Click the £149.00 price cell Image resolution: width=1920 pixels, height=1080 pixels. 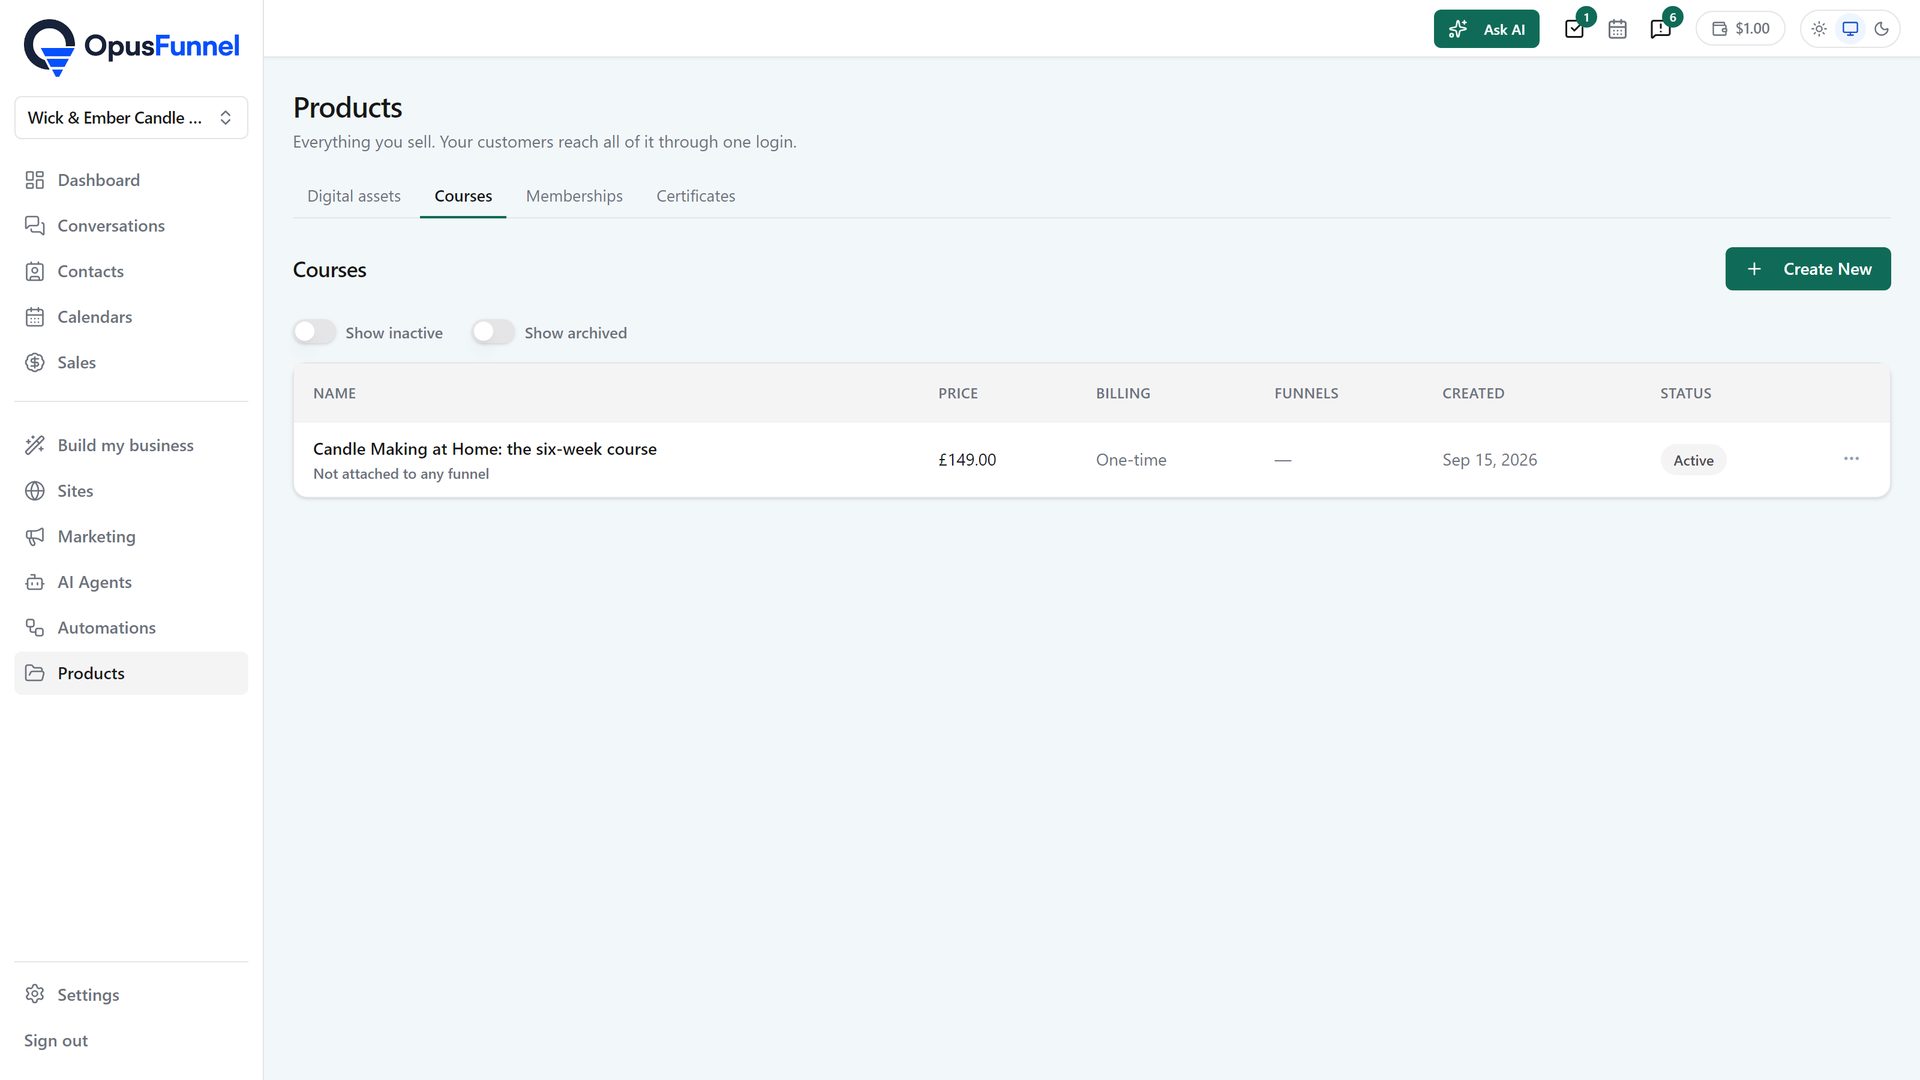tap(967, 460)
